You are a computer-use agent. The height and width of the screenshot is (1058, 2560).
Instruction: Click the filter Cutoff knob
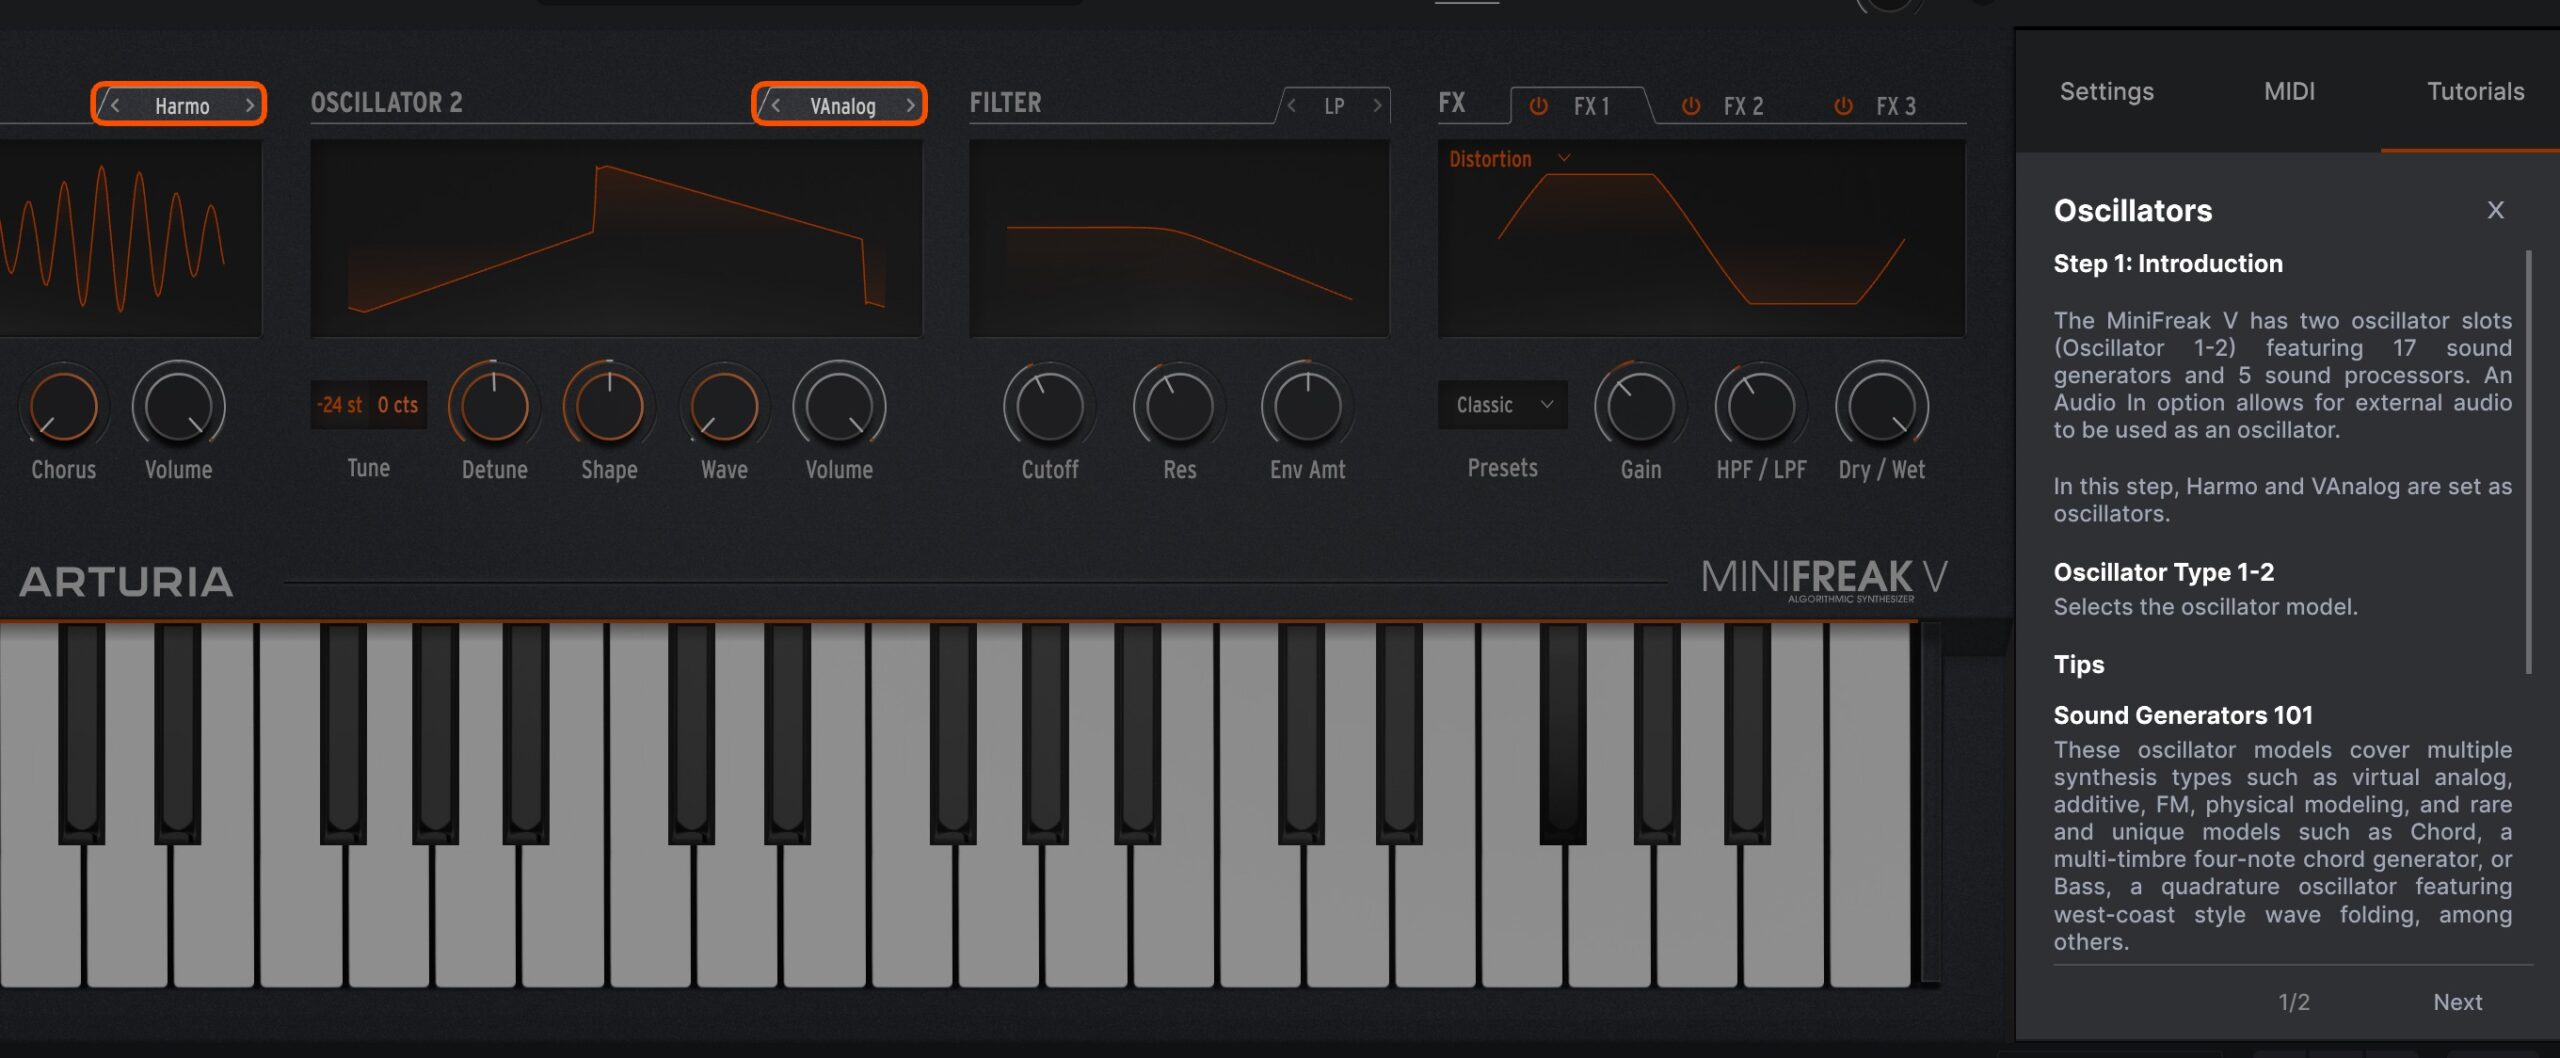pos(1049,407)
